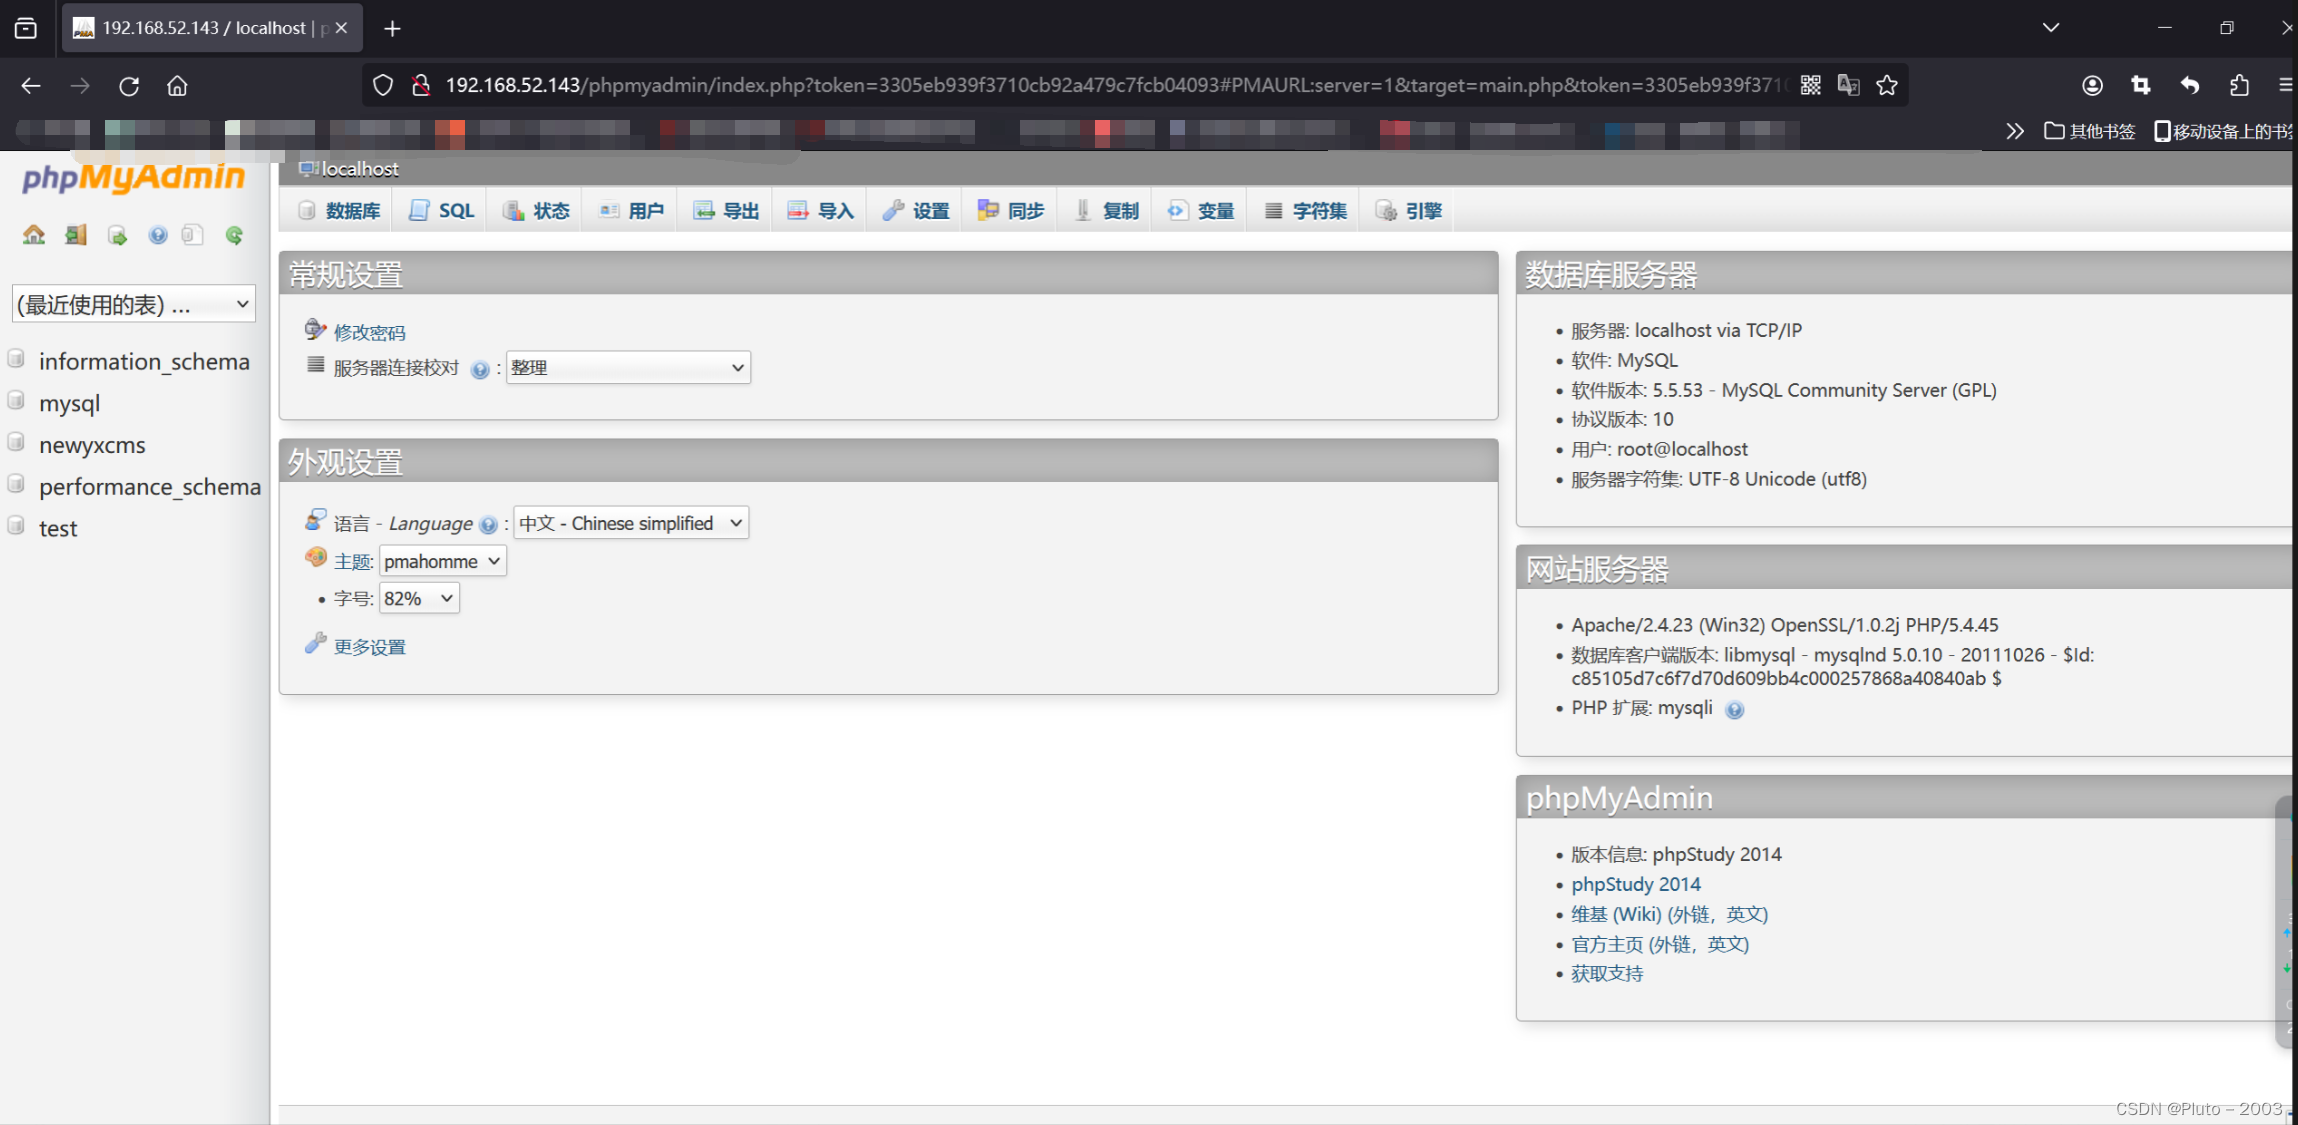Click the grey document icon in sidebar toolbar
Screen dimensions: 2298x1125
point(192,235)
